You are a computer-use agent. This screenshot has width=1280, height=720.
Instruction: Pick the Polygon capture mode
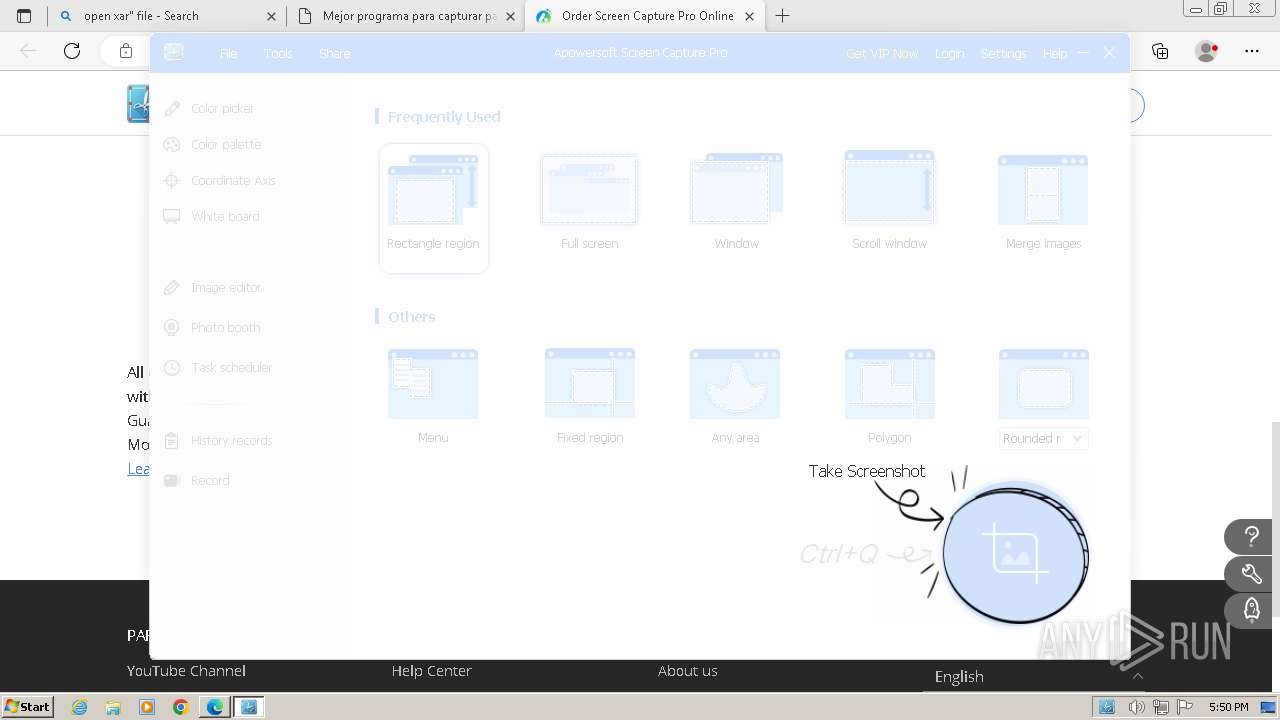(889, 395)
